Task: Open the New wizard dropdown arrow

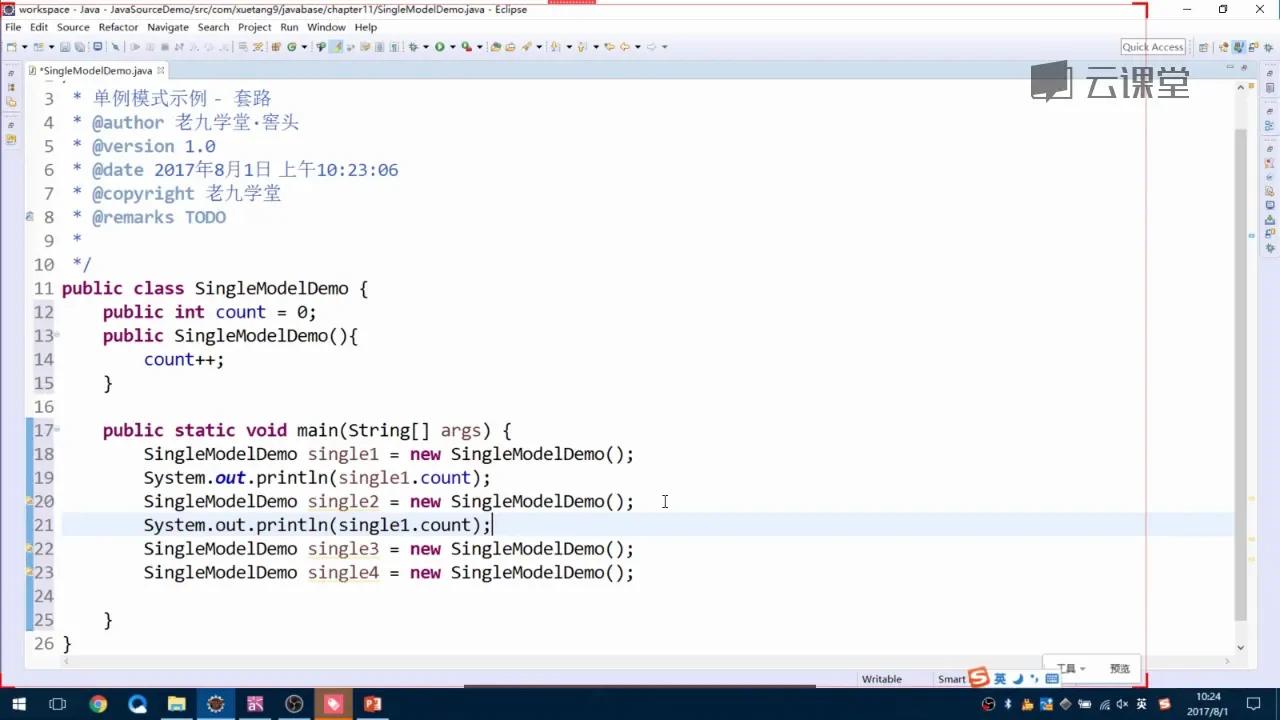Action: click(x=23, y=46)
